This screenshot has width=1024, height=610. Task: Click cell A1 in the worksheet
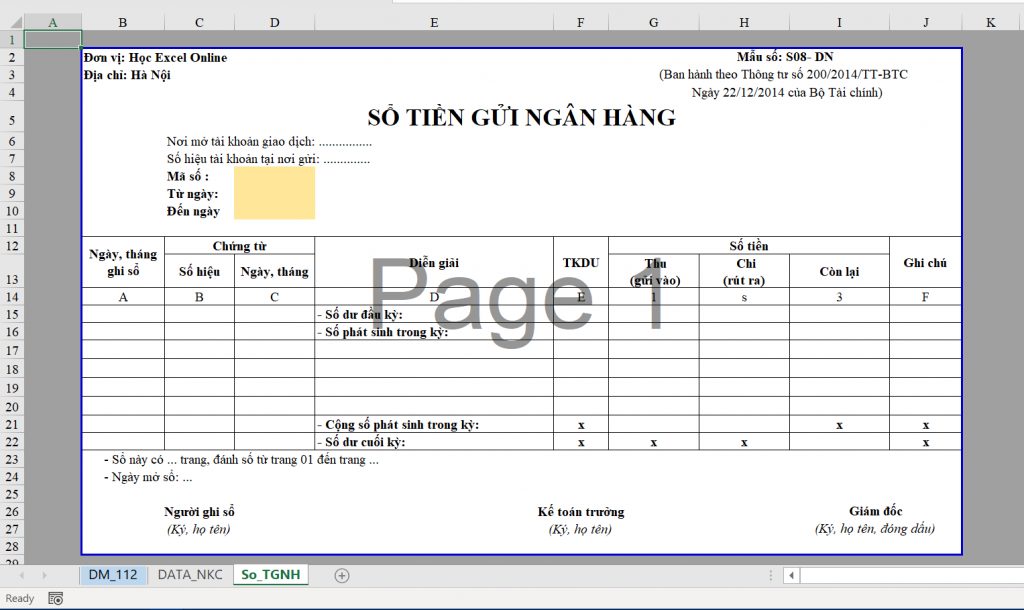[52, 40]
